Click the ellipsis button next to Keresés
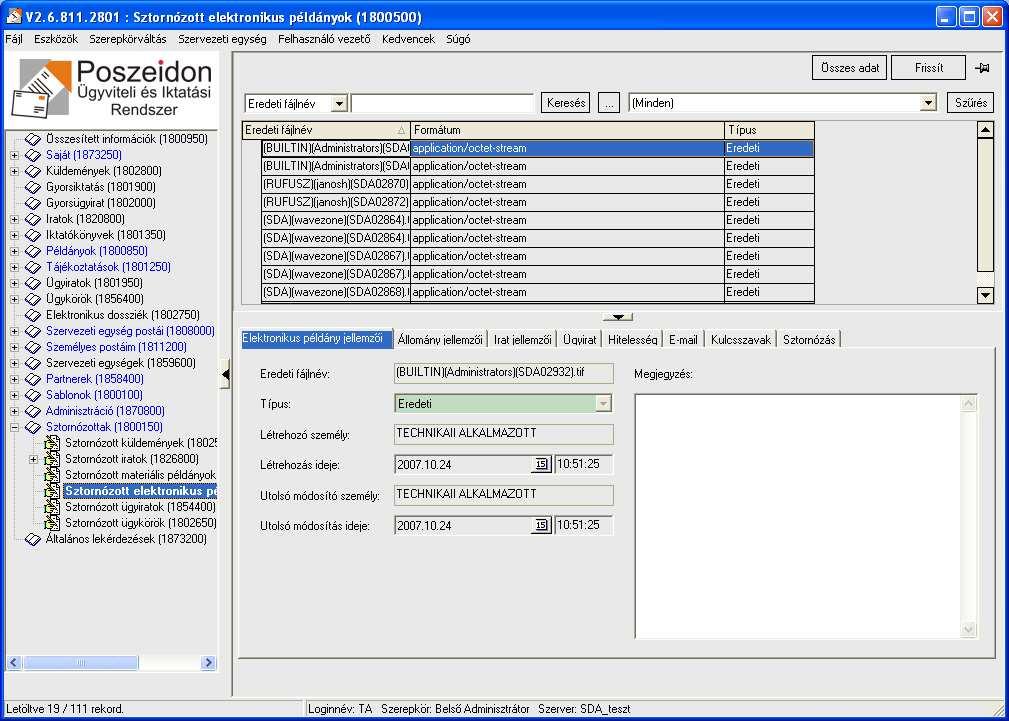Screen dimensions: 1009x721 (609, 102)
